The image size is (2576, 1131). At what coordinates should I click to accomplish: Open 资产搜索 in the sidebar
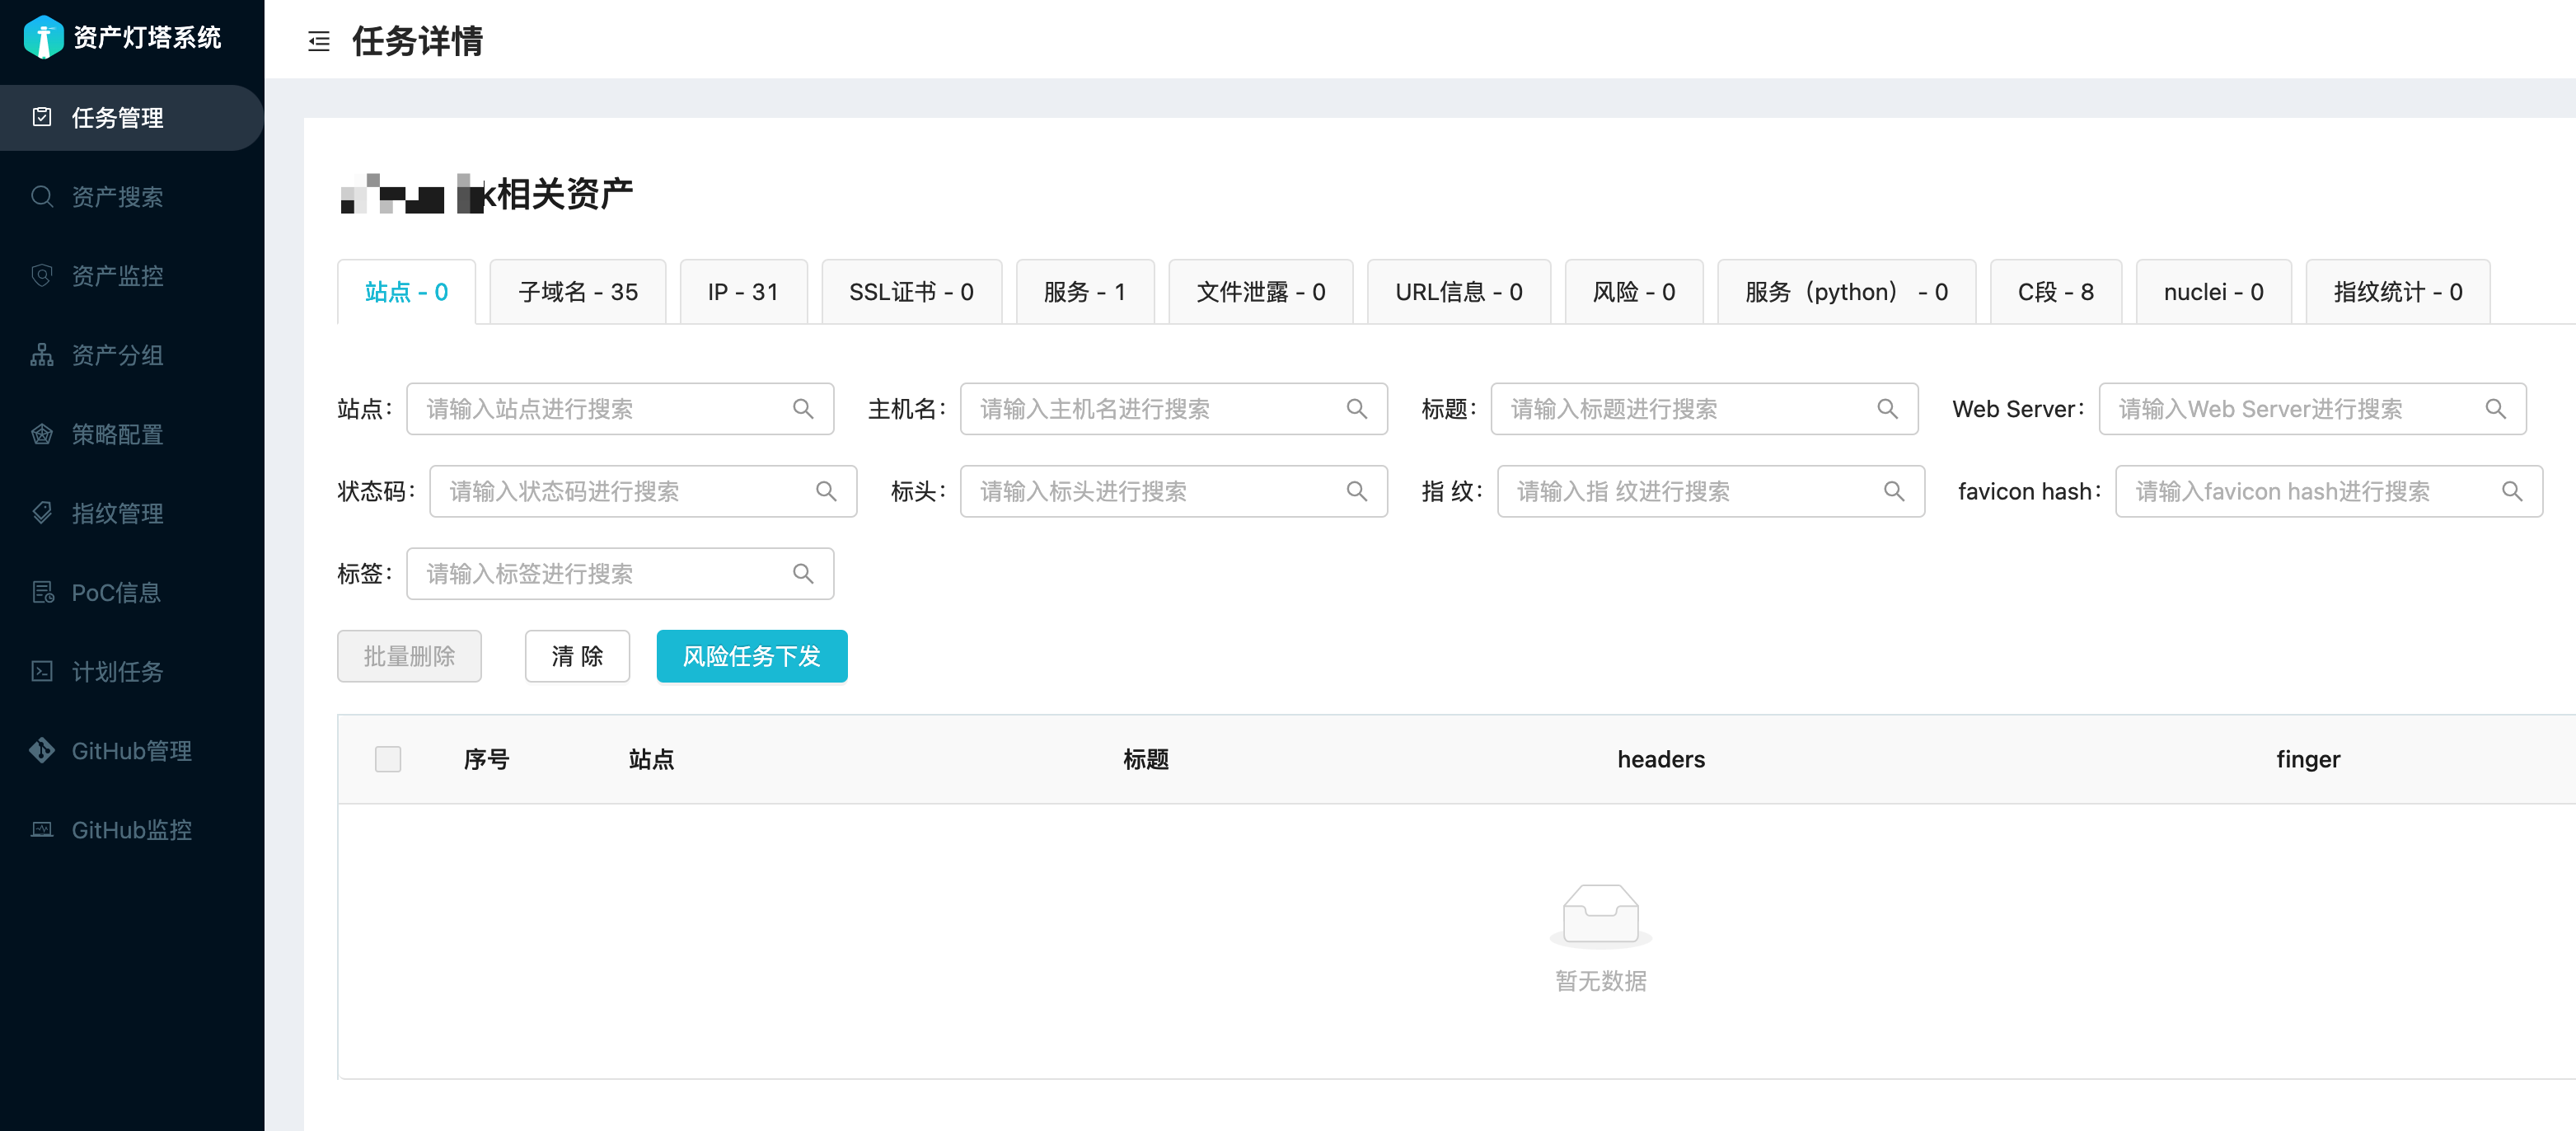pyautogui.click(x=117, y=197)
